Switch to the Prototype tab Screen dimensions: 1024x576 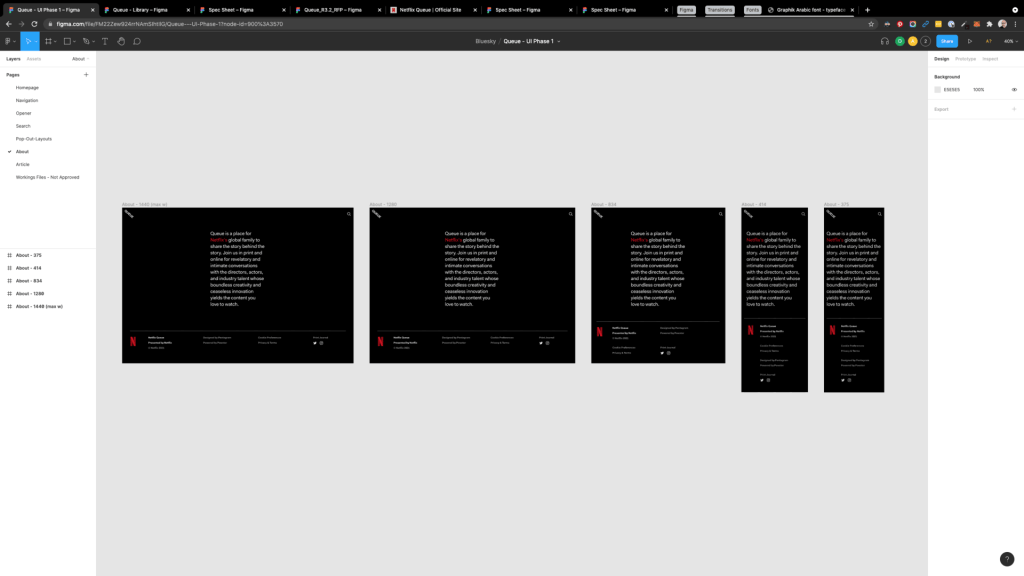[965, 59]
